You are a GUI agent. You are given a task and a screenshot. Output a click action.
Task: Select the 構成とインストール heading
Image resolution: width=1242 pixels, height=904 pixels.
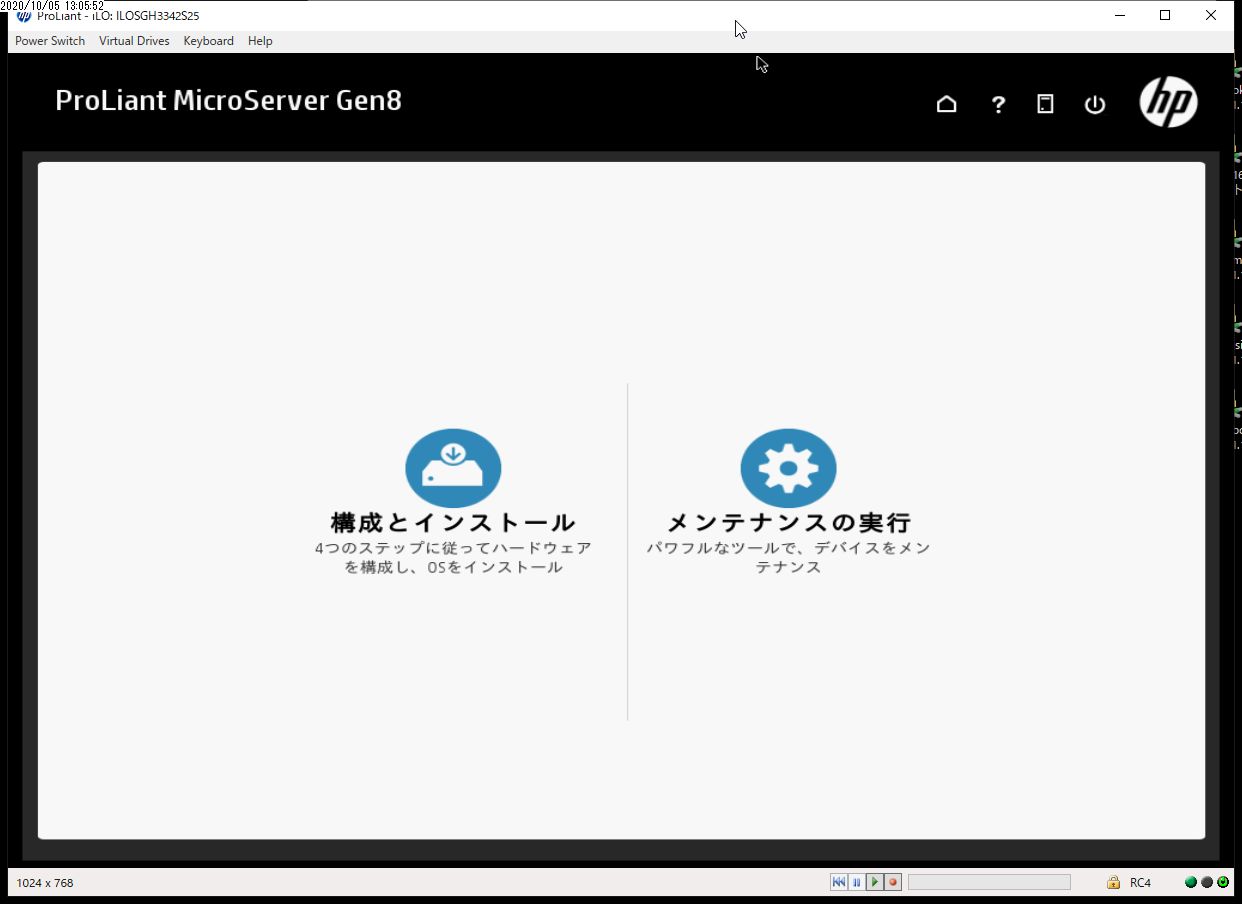[453, 523]
